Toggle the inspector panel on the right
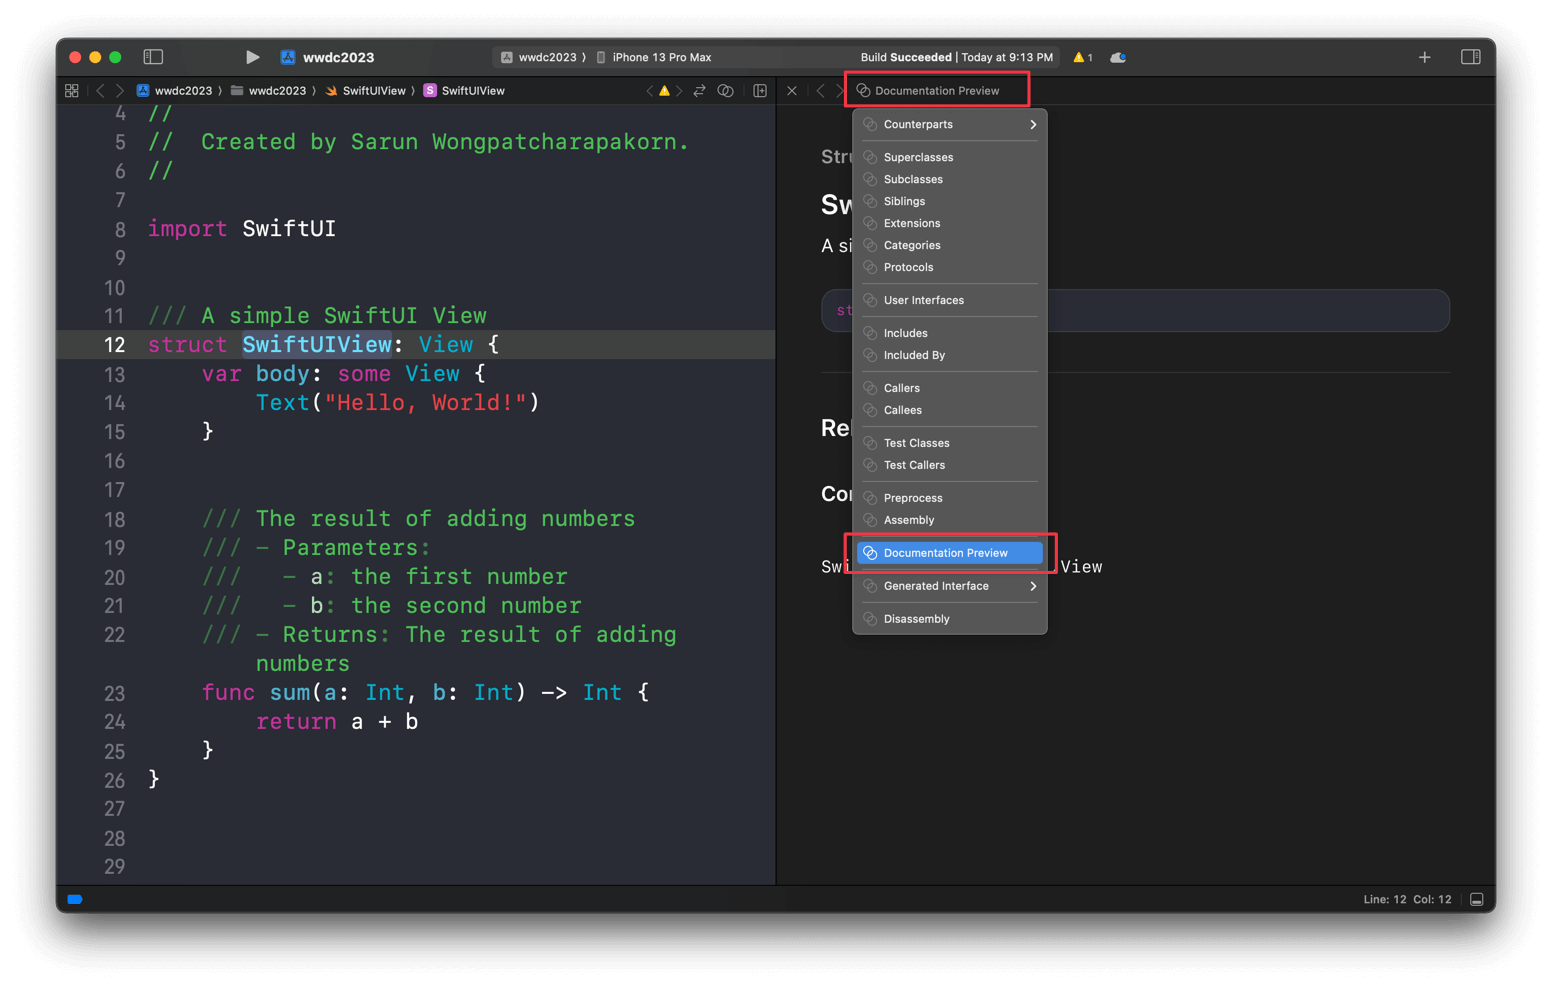Viewport: 1552px width, 987px height. [1470, 57]
